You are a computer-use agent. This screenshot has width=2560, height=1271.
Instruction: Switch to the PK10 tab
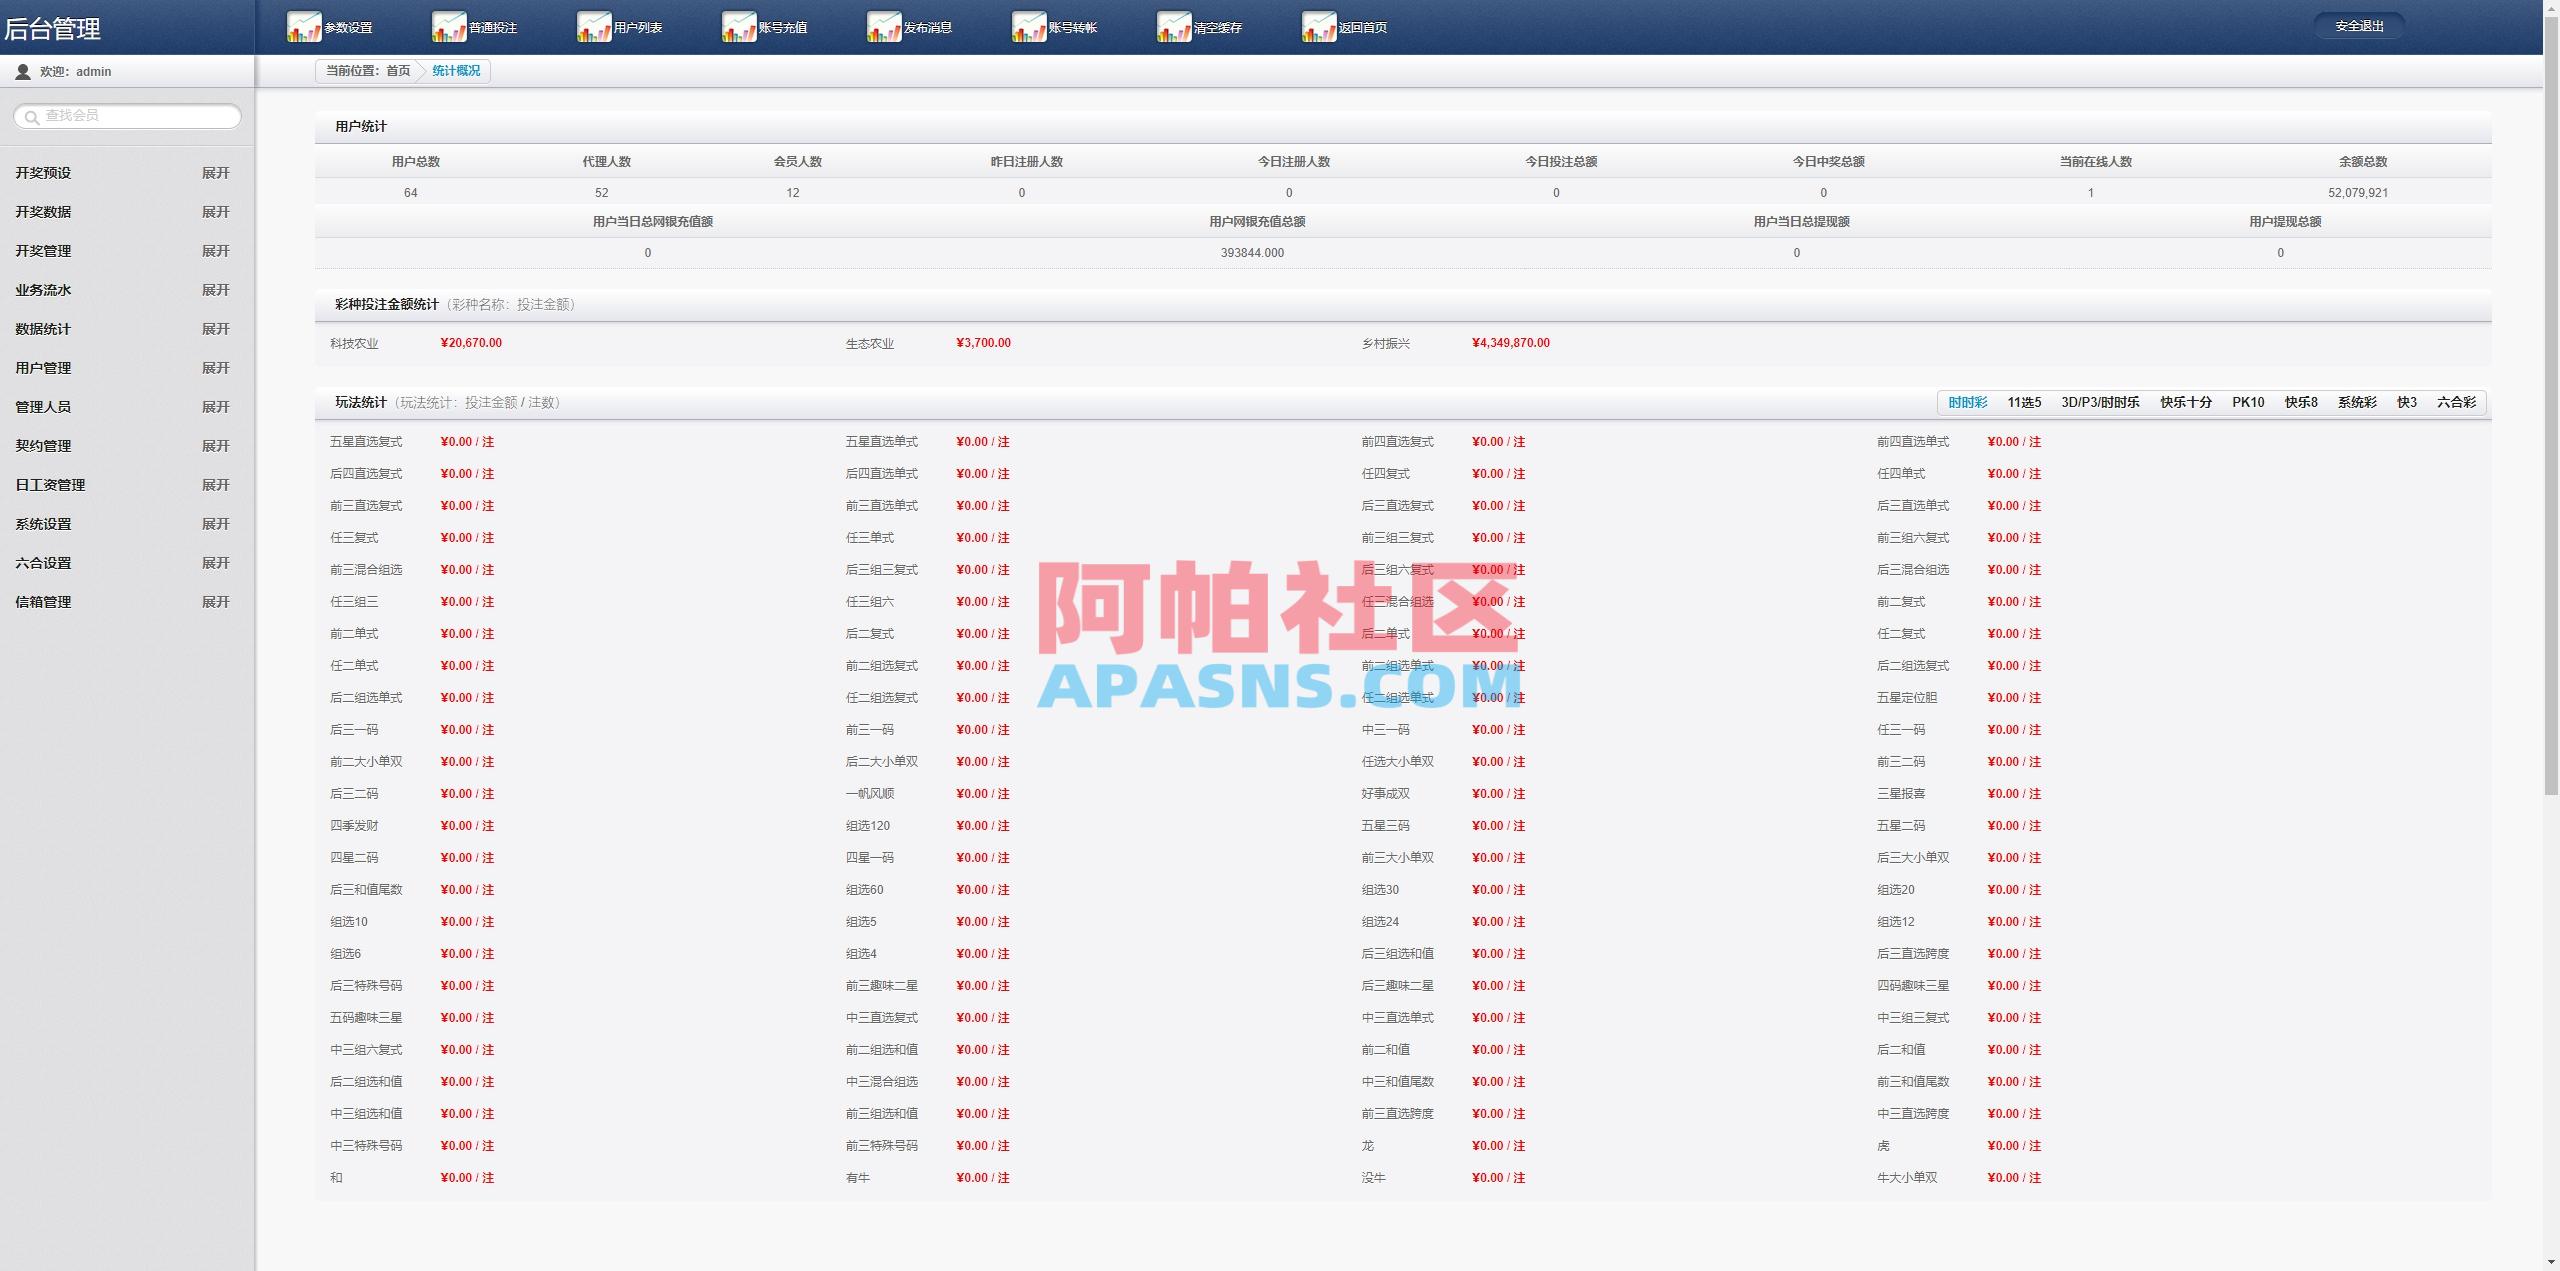(x=2248, y=402)
